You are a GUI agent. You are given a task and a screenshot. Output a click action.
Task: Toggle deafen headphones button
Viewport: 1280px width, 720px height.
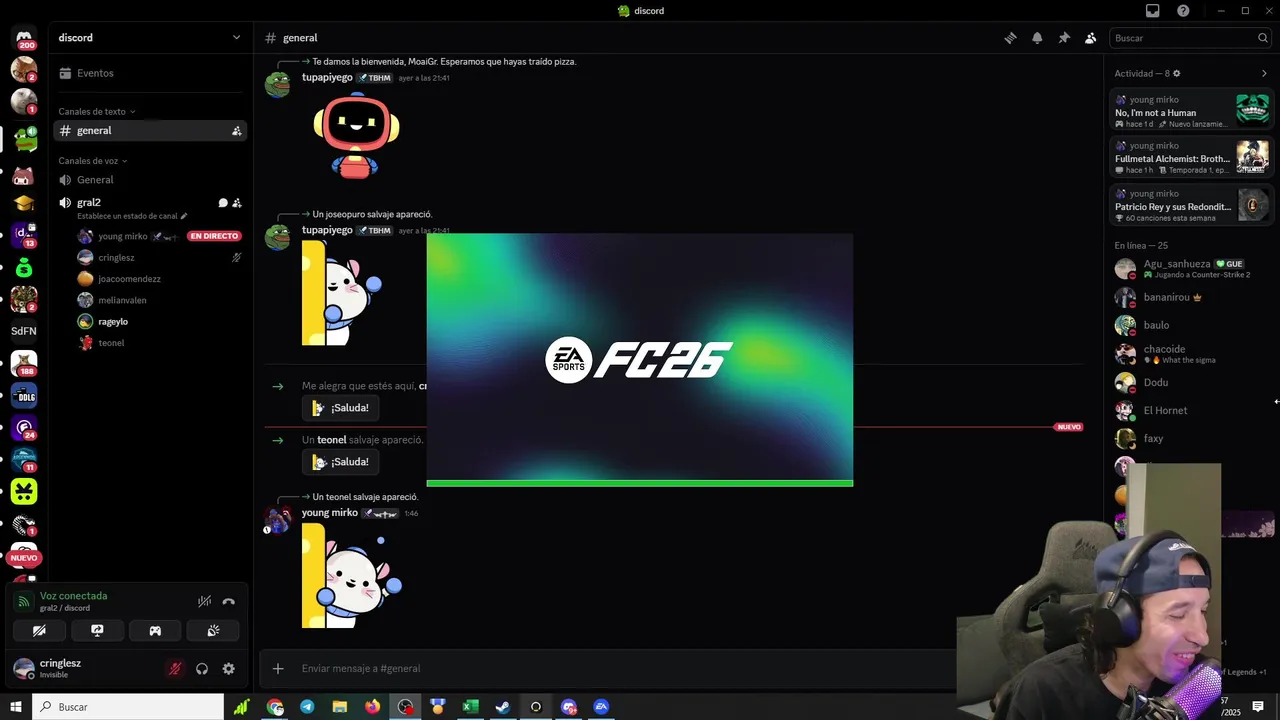pyautogui.click(x=202, y=669)
